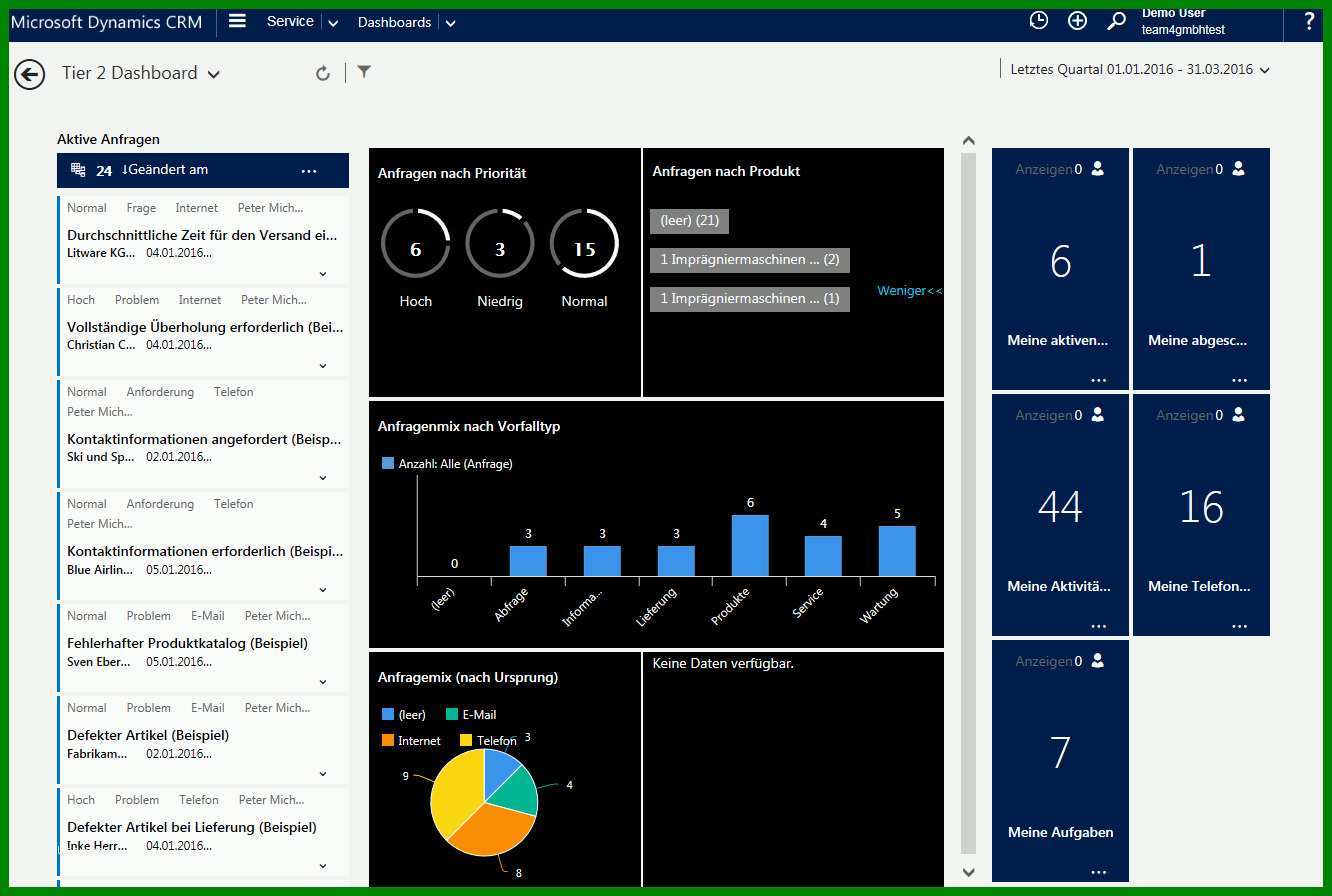Click the scroll up arrow of charts
The image size is (1332, 896).
968,141
